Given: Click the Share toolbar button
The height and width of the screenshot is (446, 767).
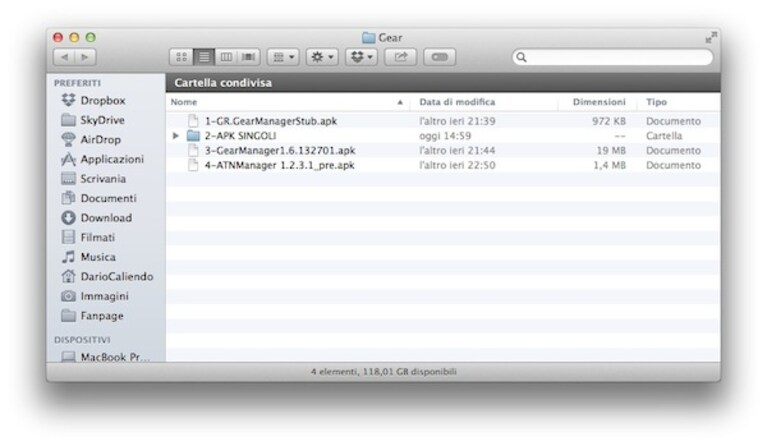Looking at the screenshot, I should pyautogui.click(x=401, y=57).
